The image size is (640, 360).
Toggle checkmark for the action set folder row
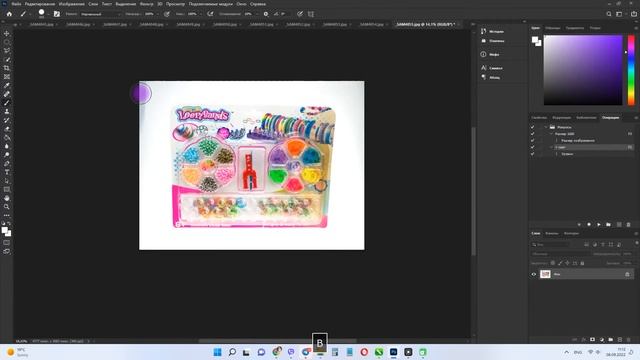click(532, 127)
